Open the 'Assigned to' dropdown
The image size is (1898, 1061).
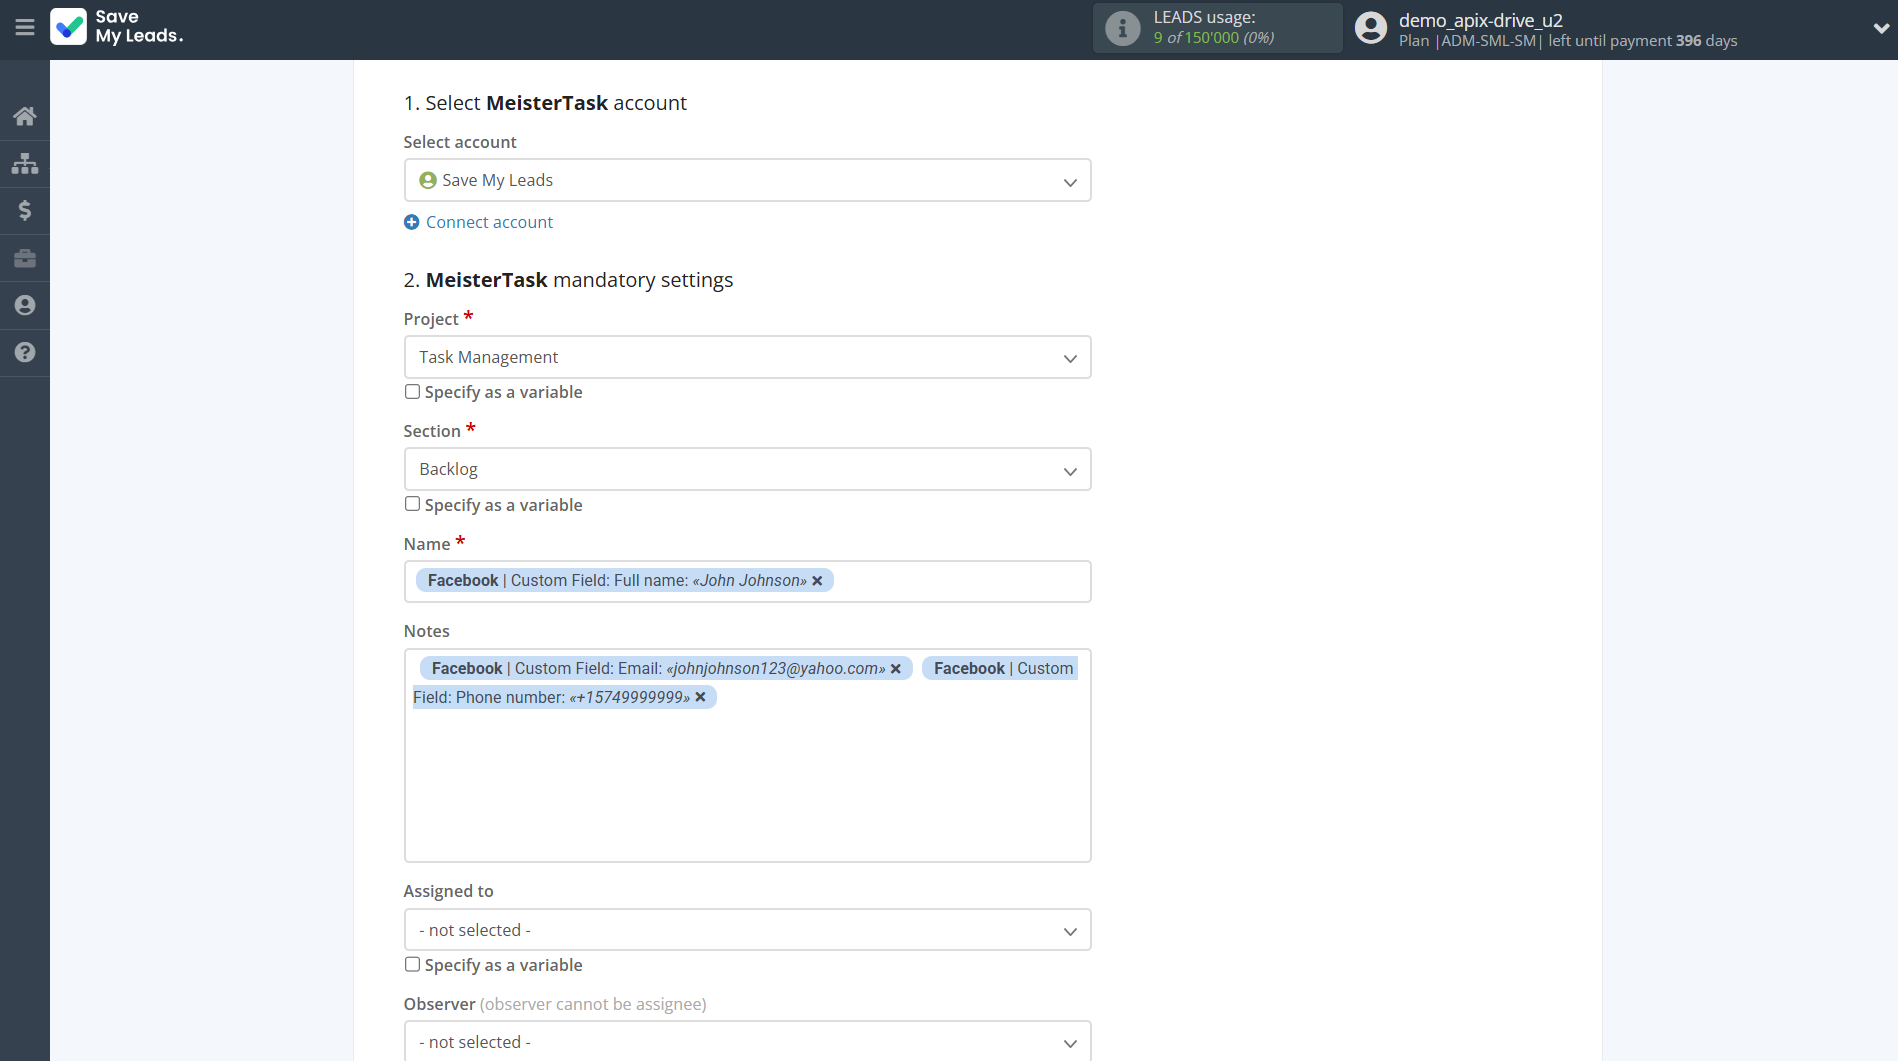tap(747, 929)
